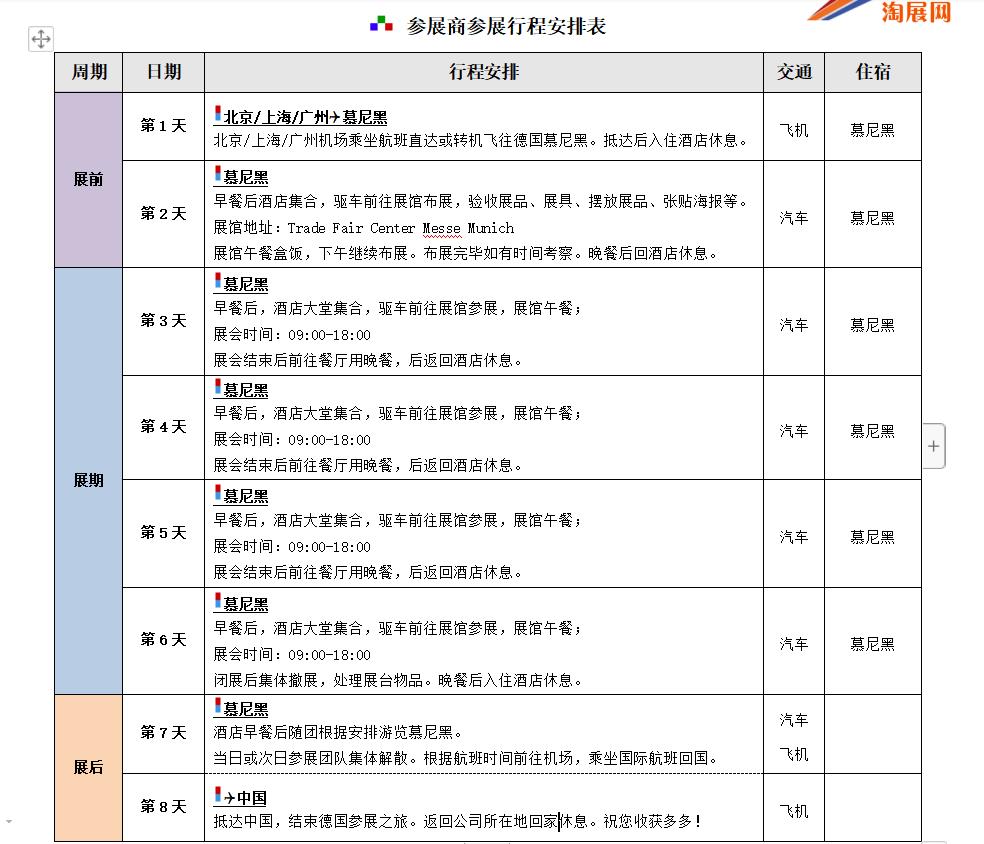This screenshot has height=844, width=984.
Task: Click the underlined word Messe
Action: (441, 228)
